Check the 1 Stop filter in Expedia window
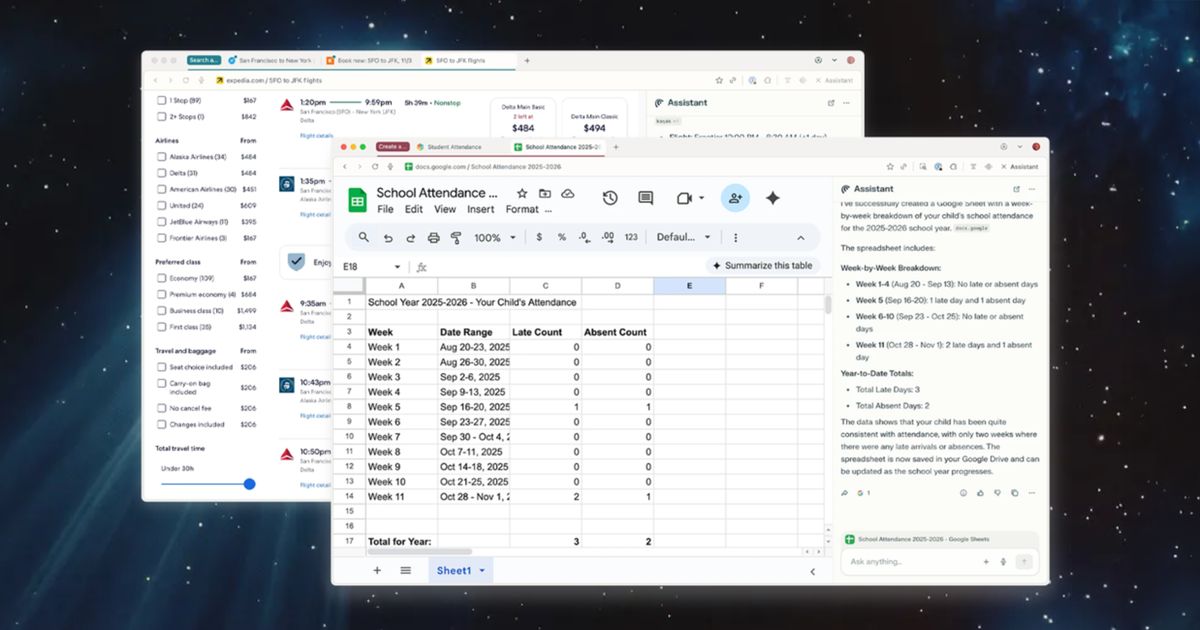This screenshot has height=630, width=1200. point(163,100)
